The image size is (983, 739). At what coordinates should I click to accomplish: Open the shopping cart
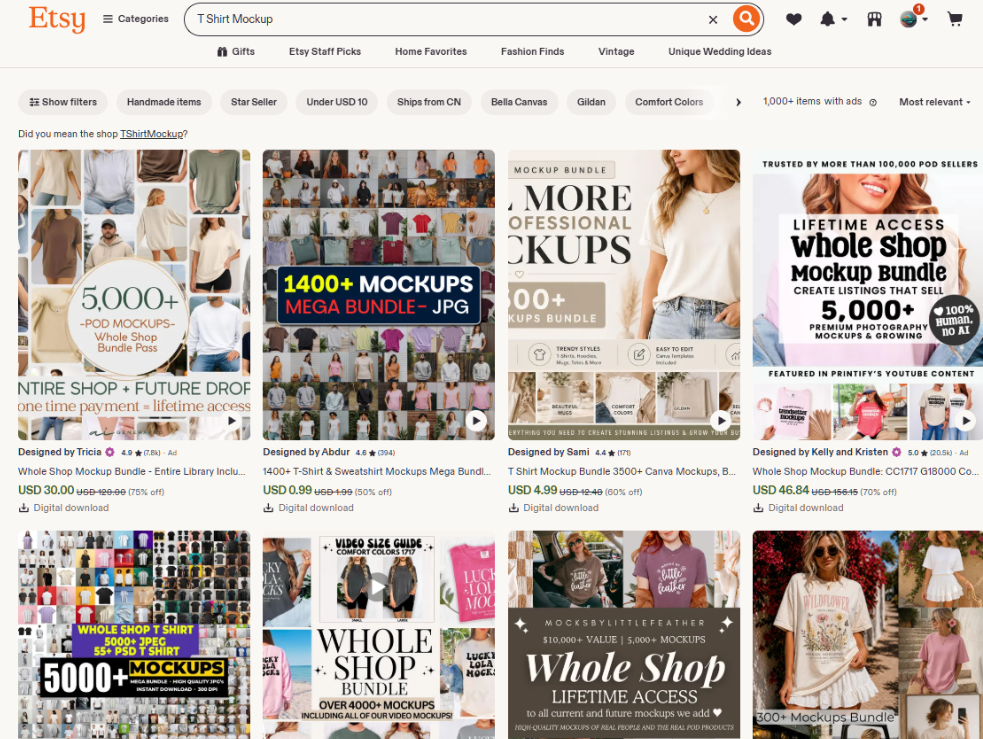coord(955,19)
